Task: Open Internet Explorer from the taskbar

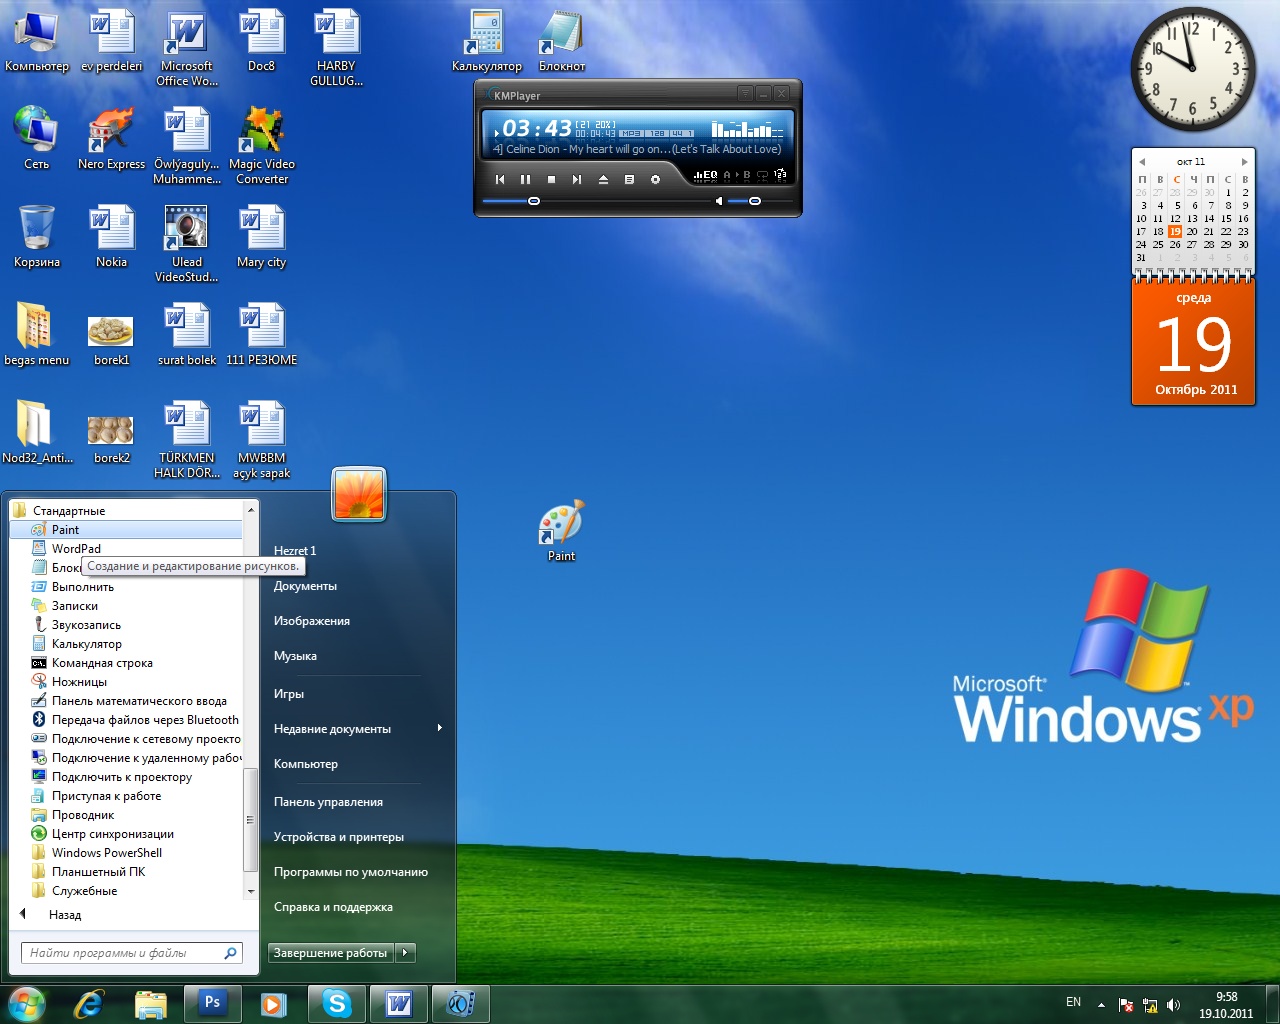Action: (89, 1003)
